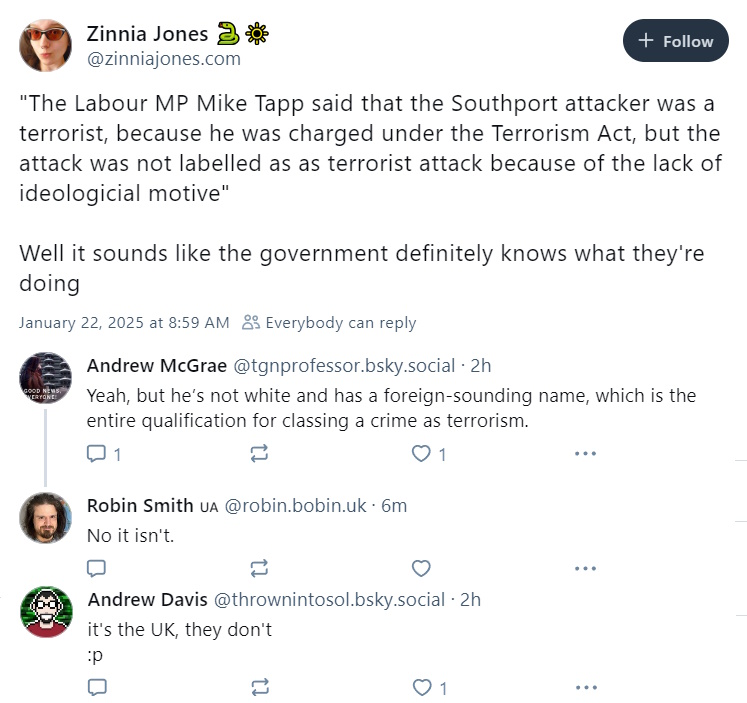Repost Andrew McGrae's reply
Viewport: 747px width, 703px height.
tap(259, 453)
